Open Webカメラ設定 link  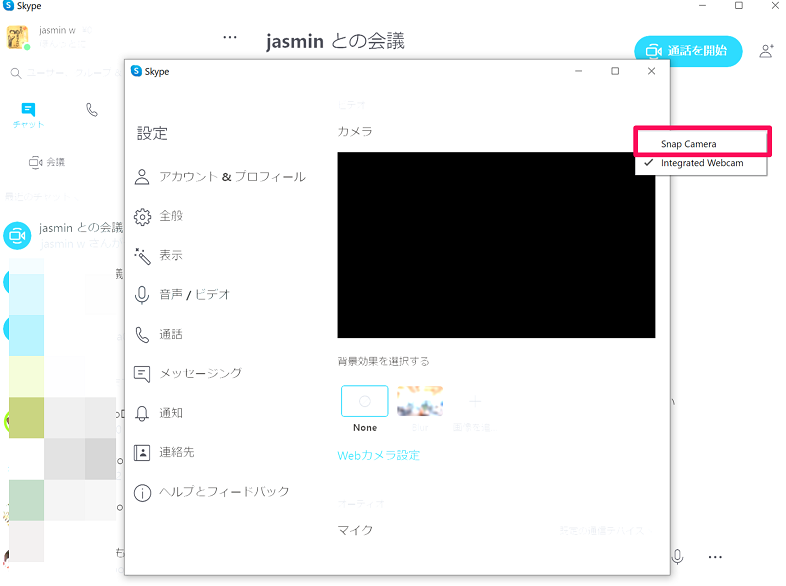coord(378,455)
